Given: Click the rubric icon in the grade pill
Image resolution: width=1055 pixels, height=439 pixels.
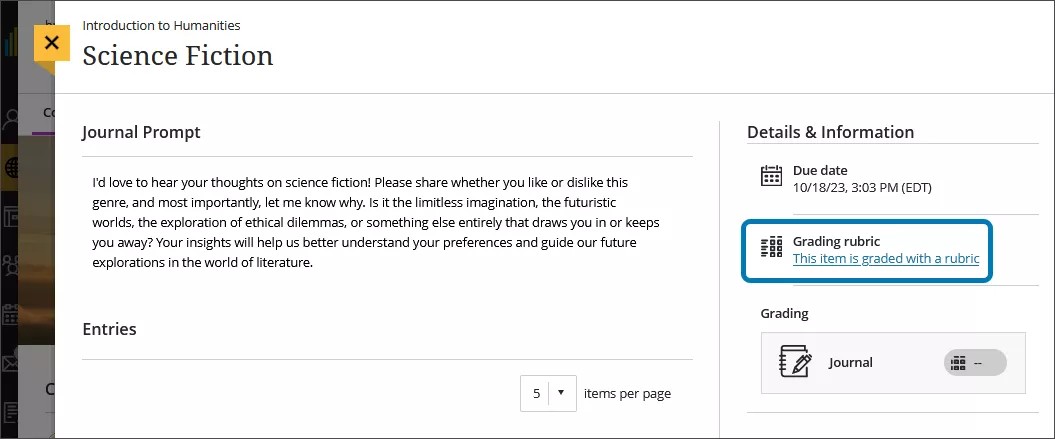Looking at the screenshot, I should pos(958,363).
